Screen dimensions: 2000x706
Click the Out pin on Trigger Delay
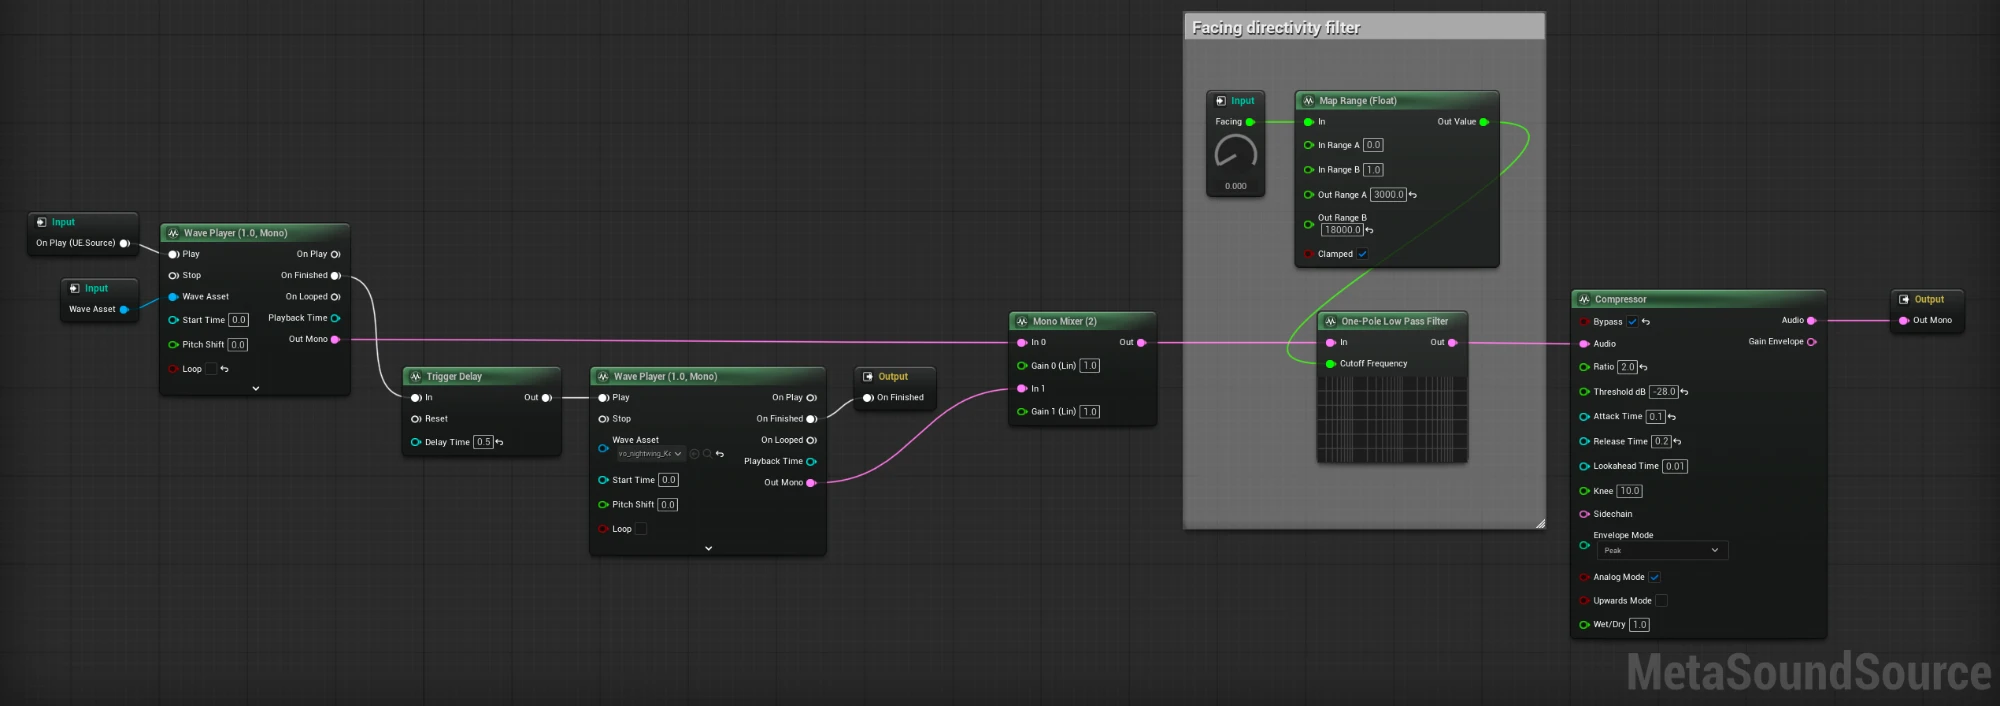click(546, 398)
